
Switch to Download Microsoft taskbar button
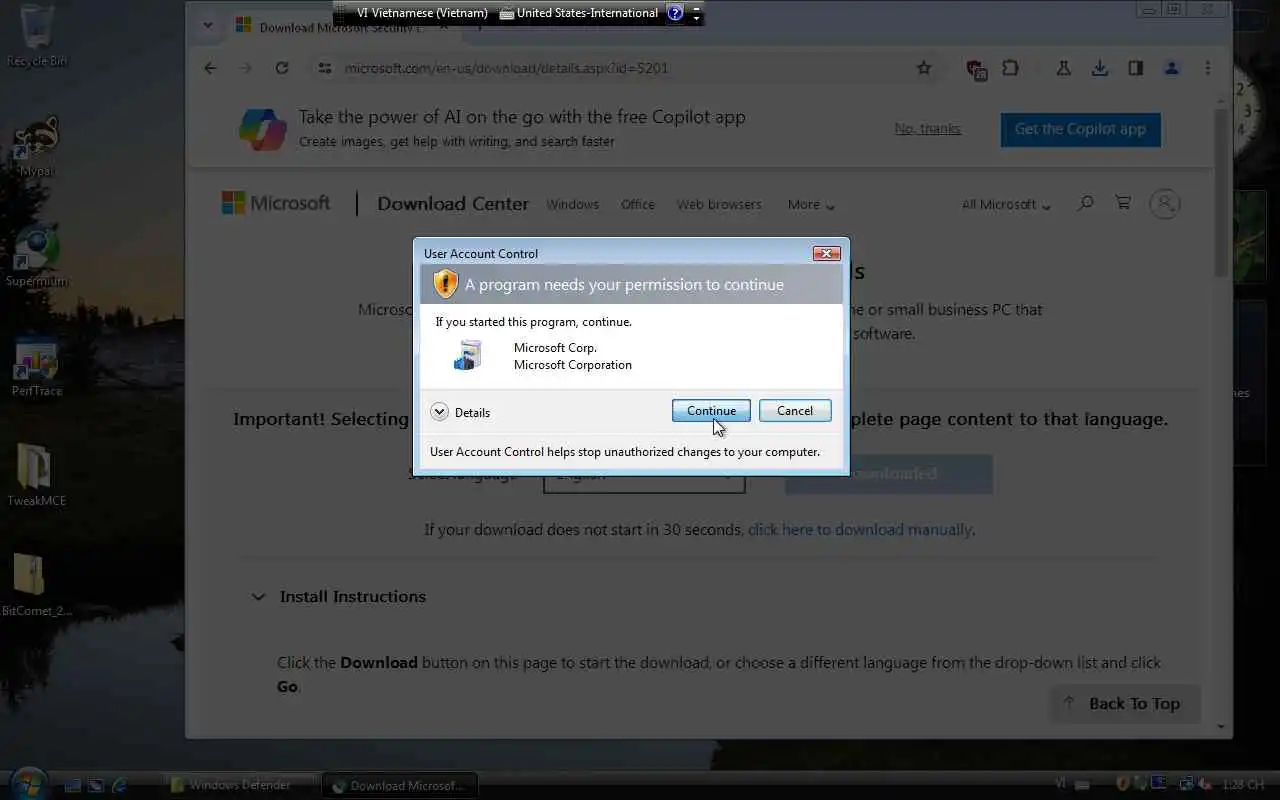tap(400, 786)
